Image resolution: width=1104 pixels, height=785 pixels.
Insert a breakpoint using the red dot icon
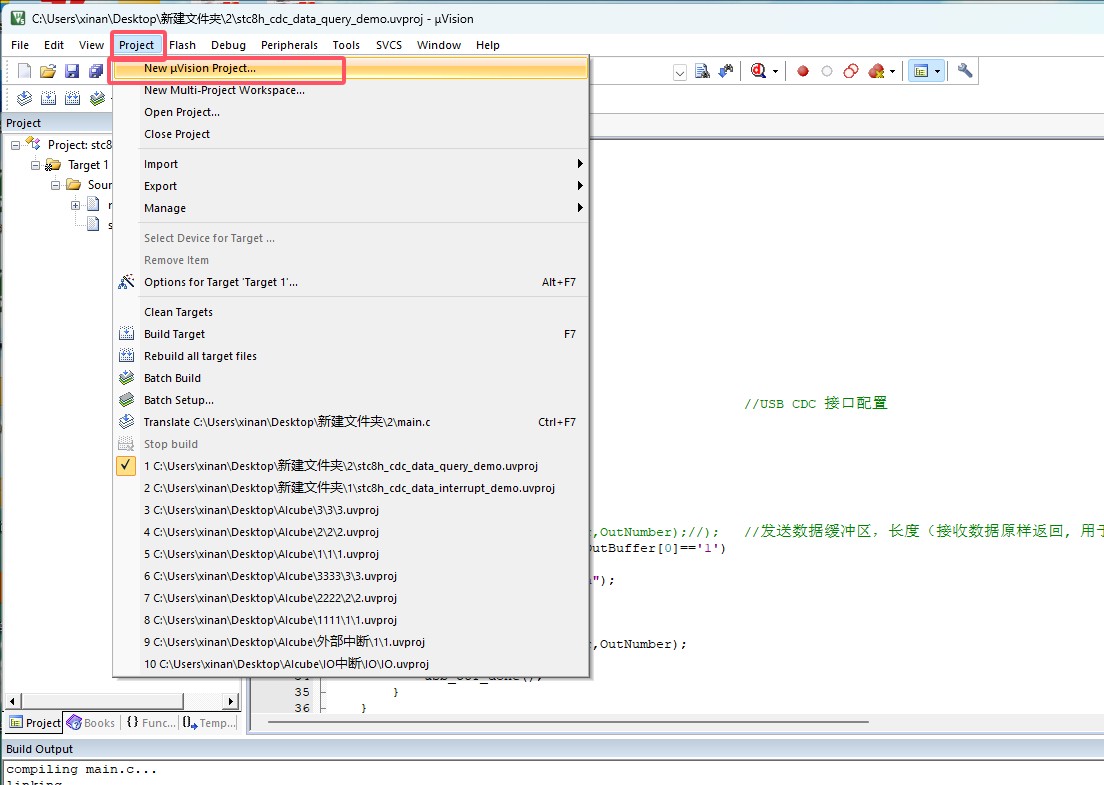(802, 71)
